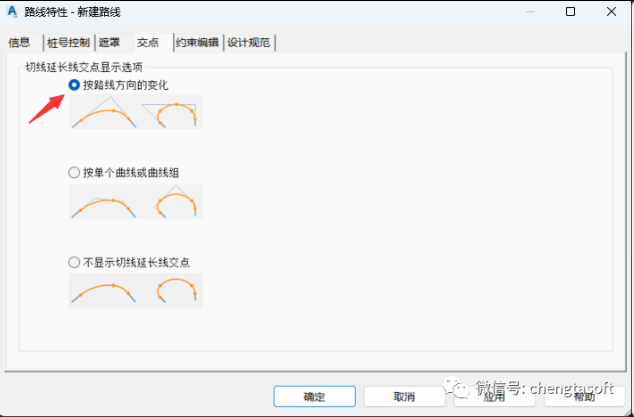Choose 按单个曲线或曲线组 radio option

[124, 173]
